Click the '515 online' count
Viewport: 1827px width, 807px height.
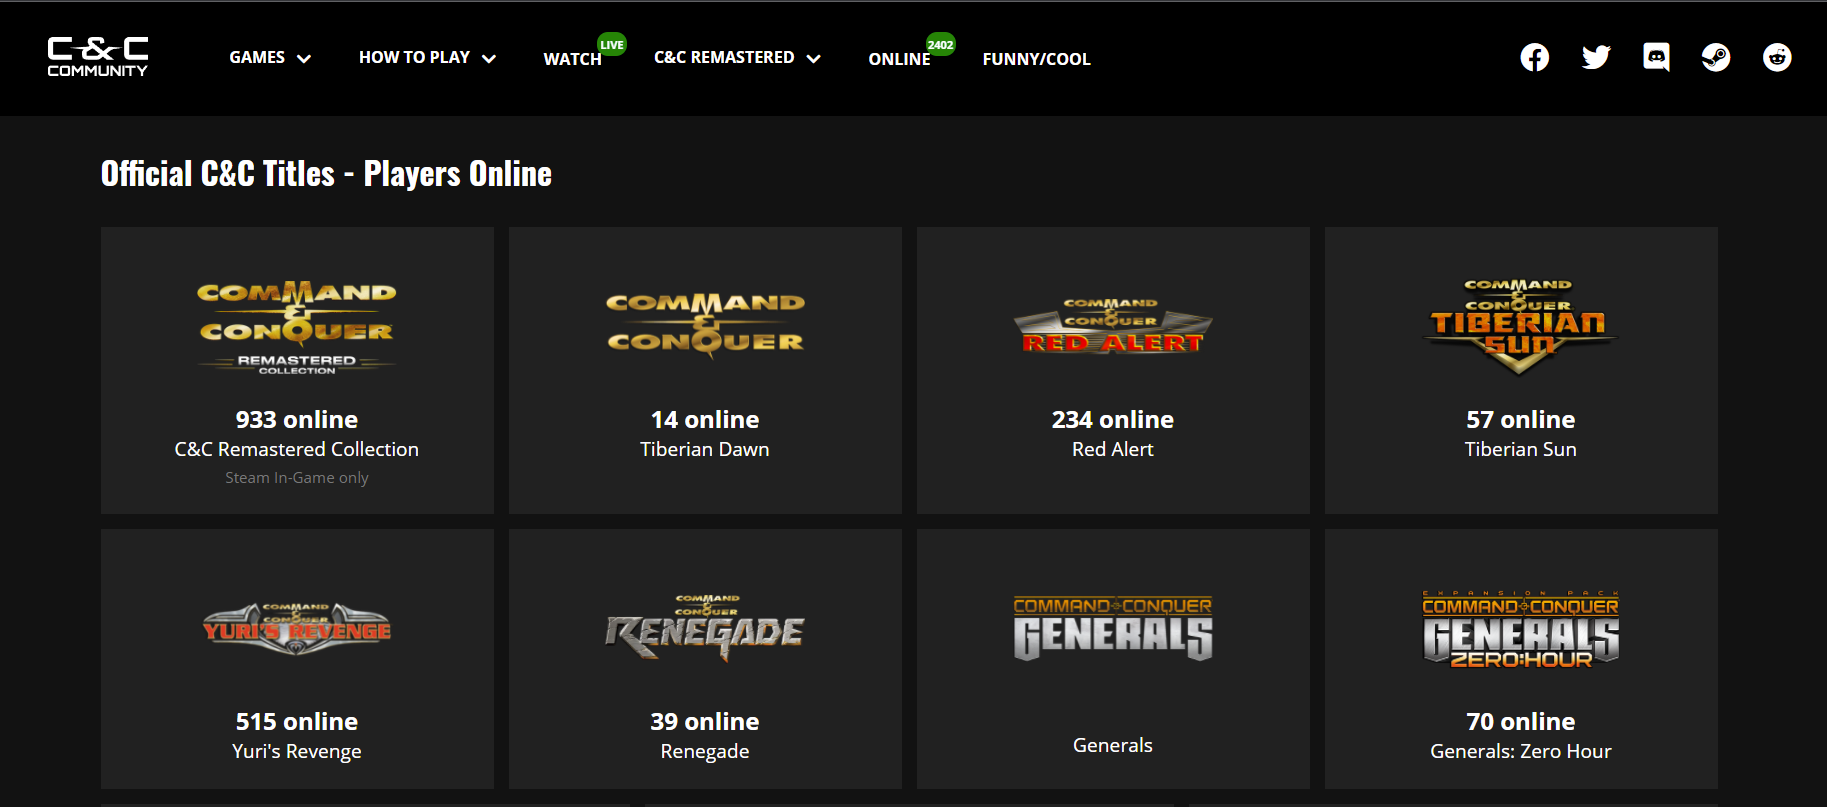(297, 721)
